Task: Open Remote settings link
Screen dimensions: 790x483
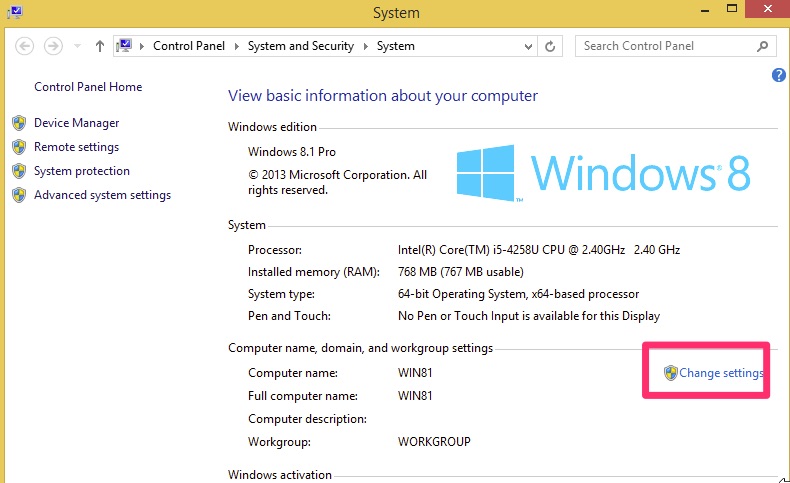Action: click(x=77, y=147)
